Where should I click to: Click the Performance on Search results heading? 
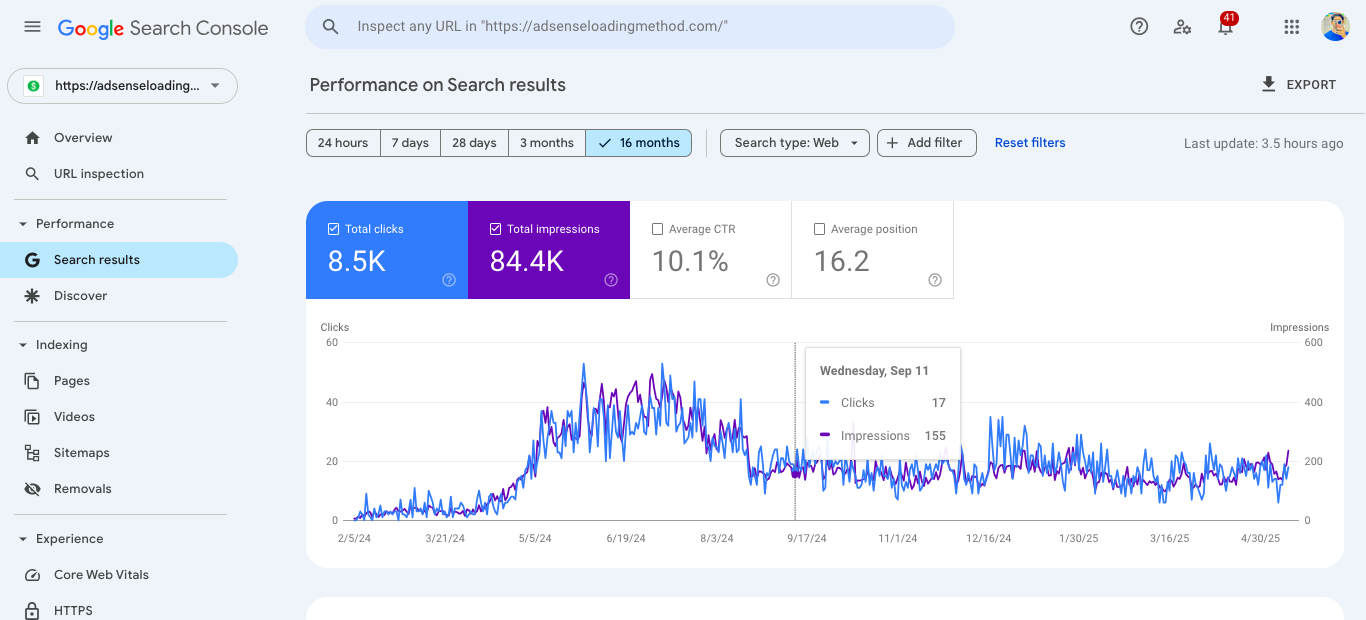coord(438,85)
